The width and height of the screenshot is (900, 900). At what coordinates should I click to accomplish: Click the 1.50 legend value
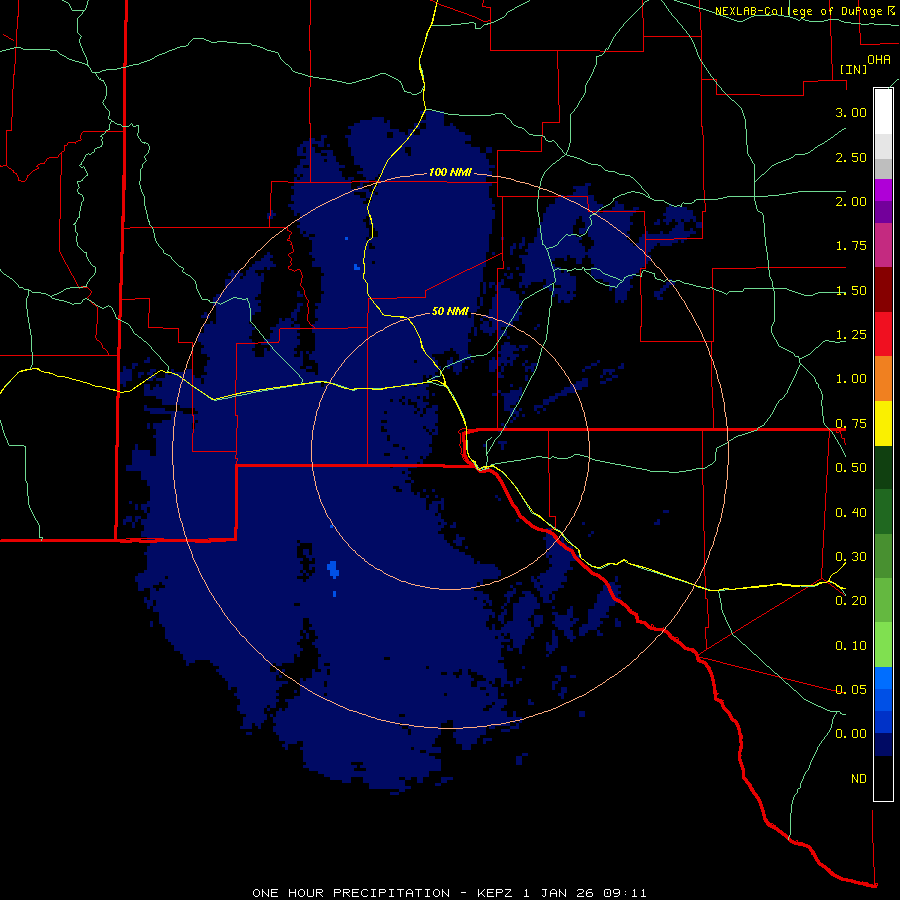coord(851,290)
